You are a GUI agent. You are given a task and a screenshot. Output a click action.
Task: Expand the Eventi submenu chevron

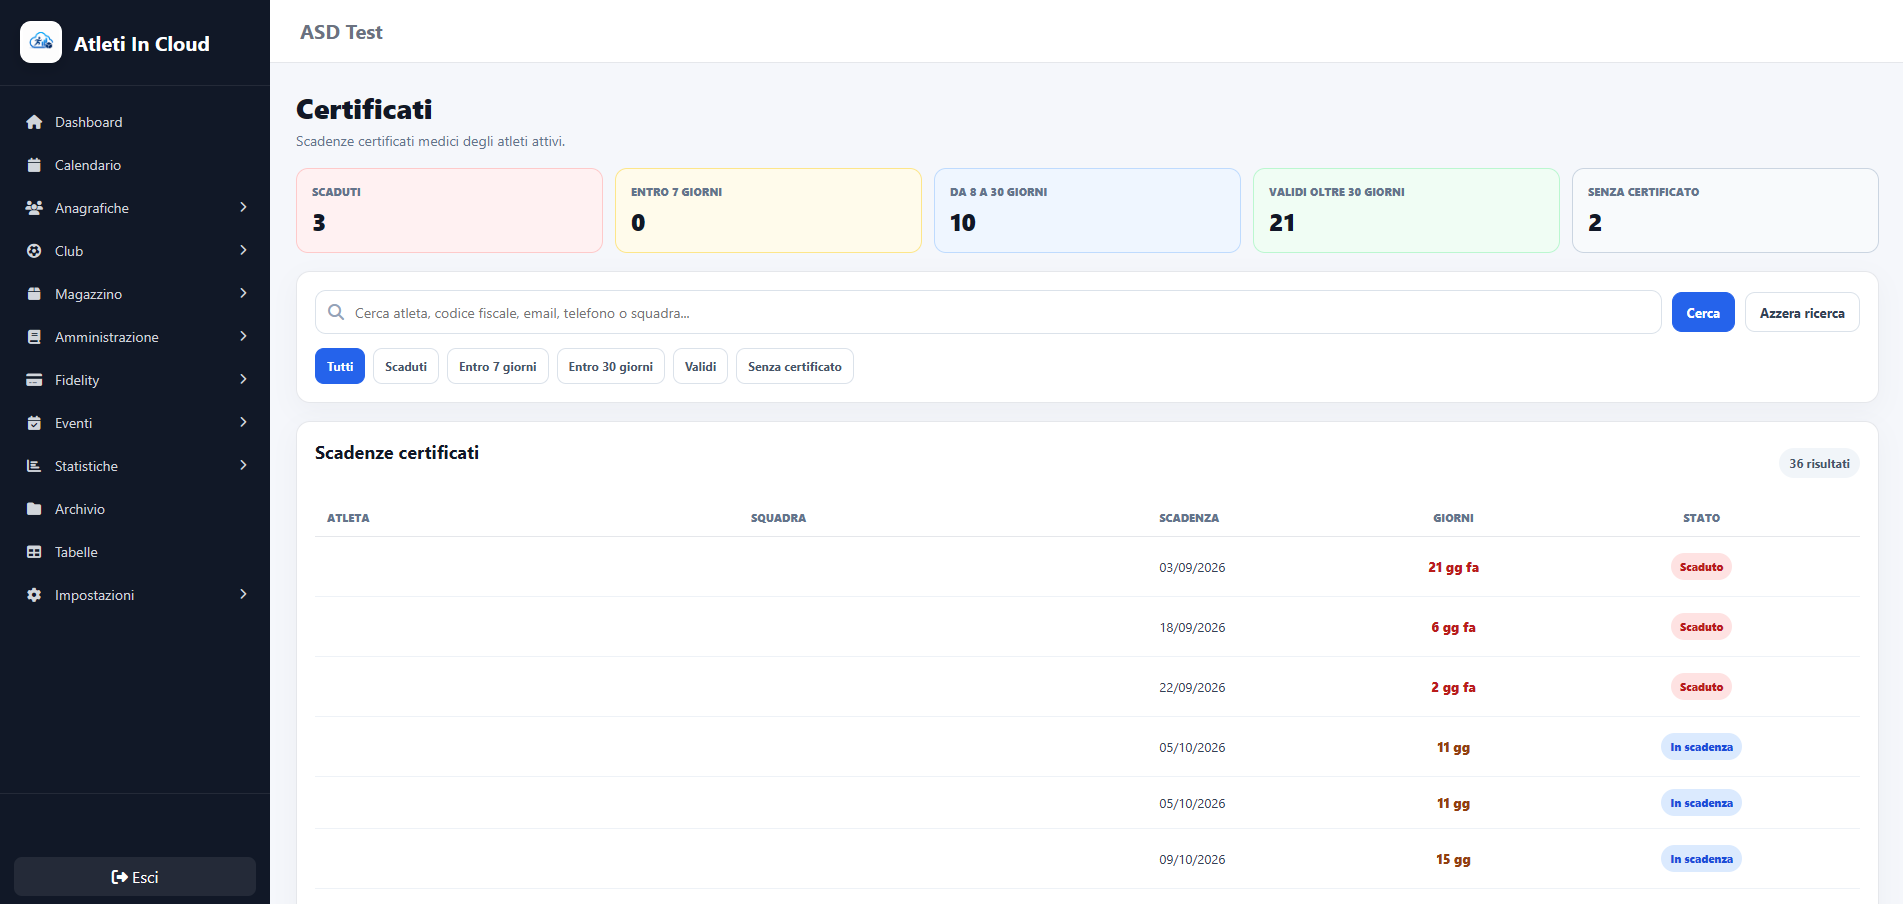(x=243, y=422)
